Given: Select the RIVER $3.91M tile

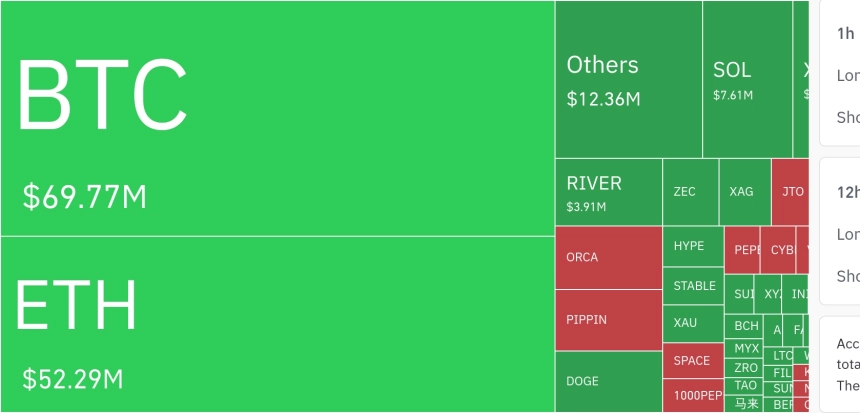Looking at the screenshot, I should tap(608, 191).
